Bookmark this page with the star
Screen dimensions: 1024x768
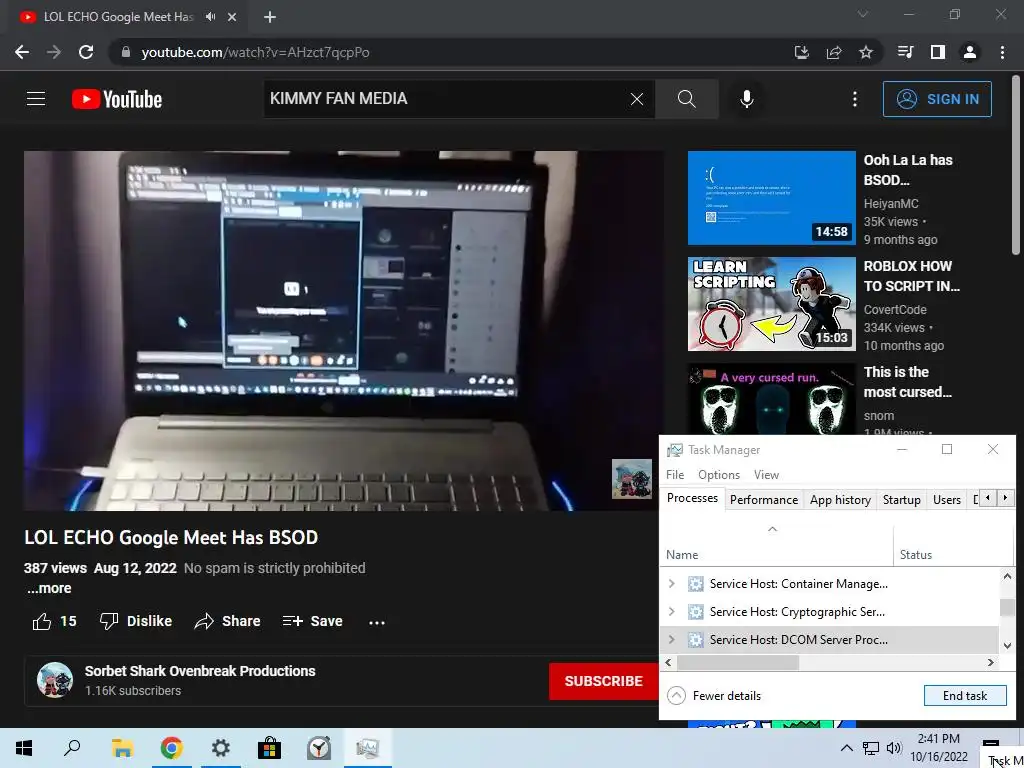[866, 52]
